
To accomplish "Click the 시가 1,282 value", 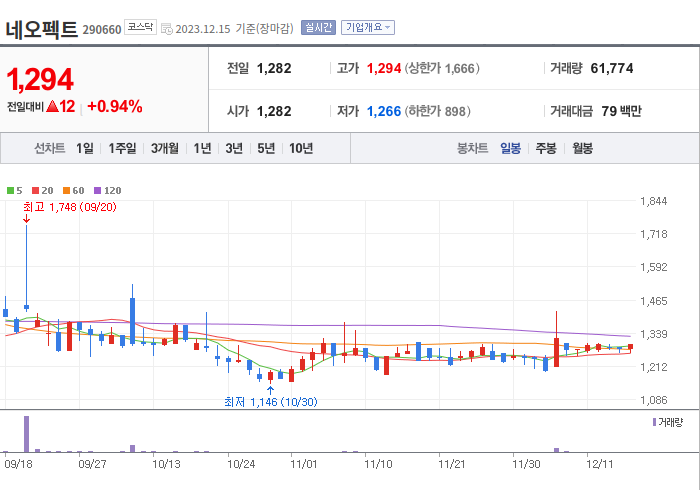I will pyautogui.click(x=274, y=111).
